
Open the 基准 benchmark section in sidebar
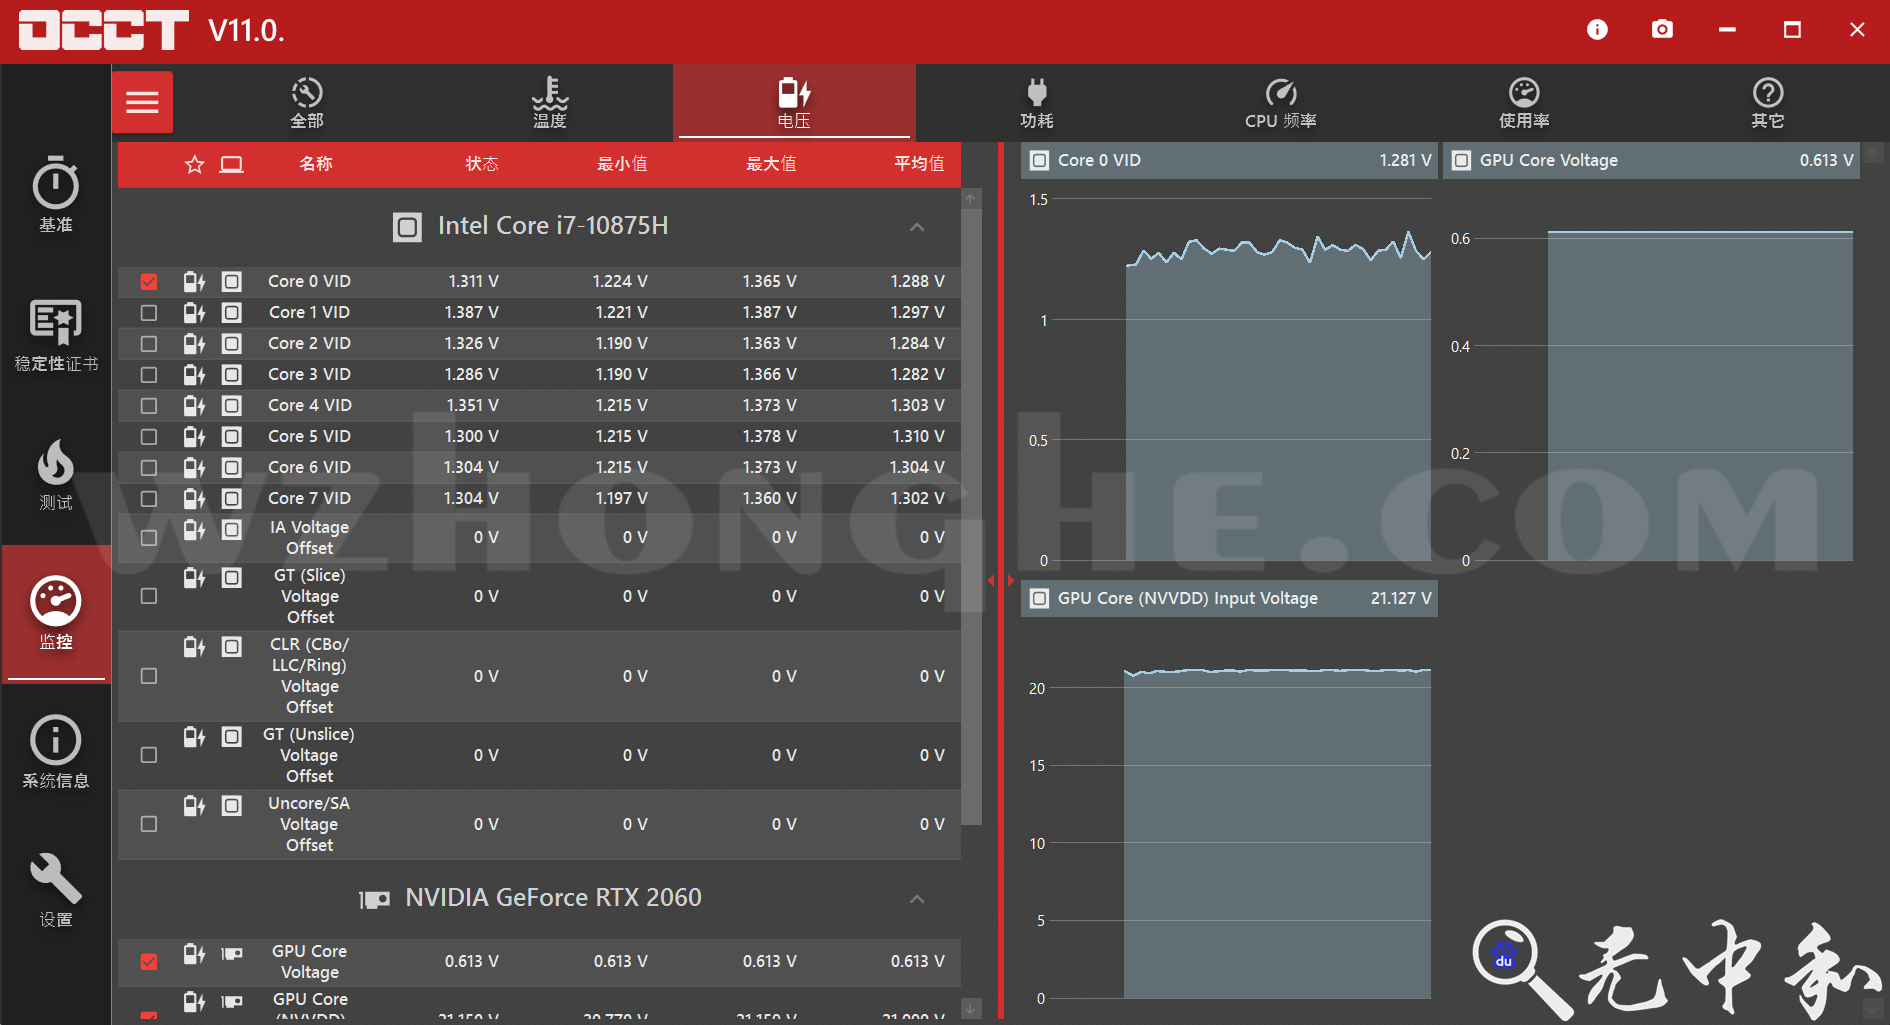pos(56,195)
